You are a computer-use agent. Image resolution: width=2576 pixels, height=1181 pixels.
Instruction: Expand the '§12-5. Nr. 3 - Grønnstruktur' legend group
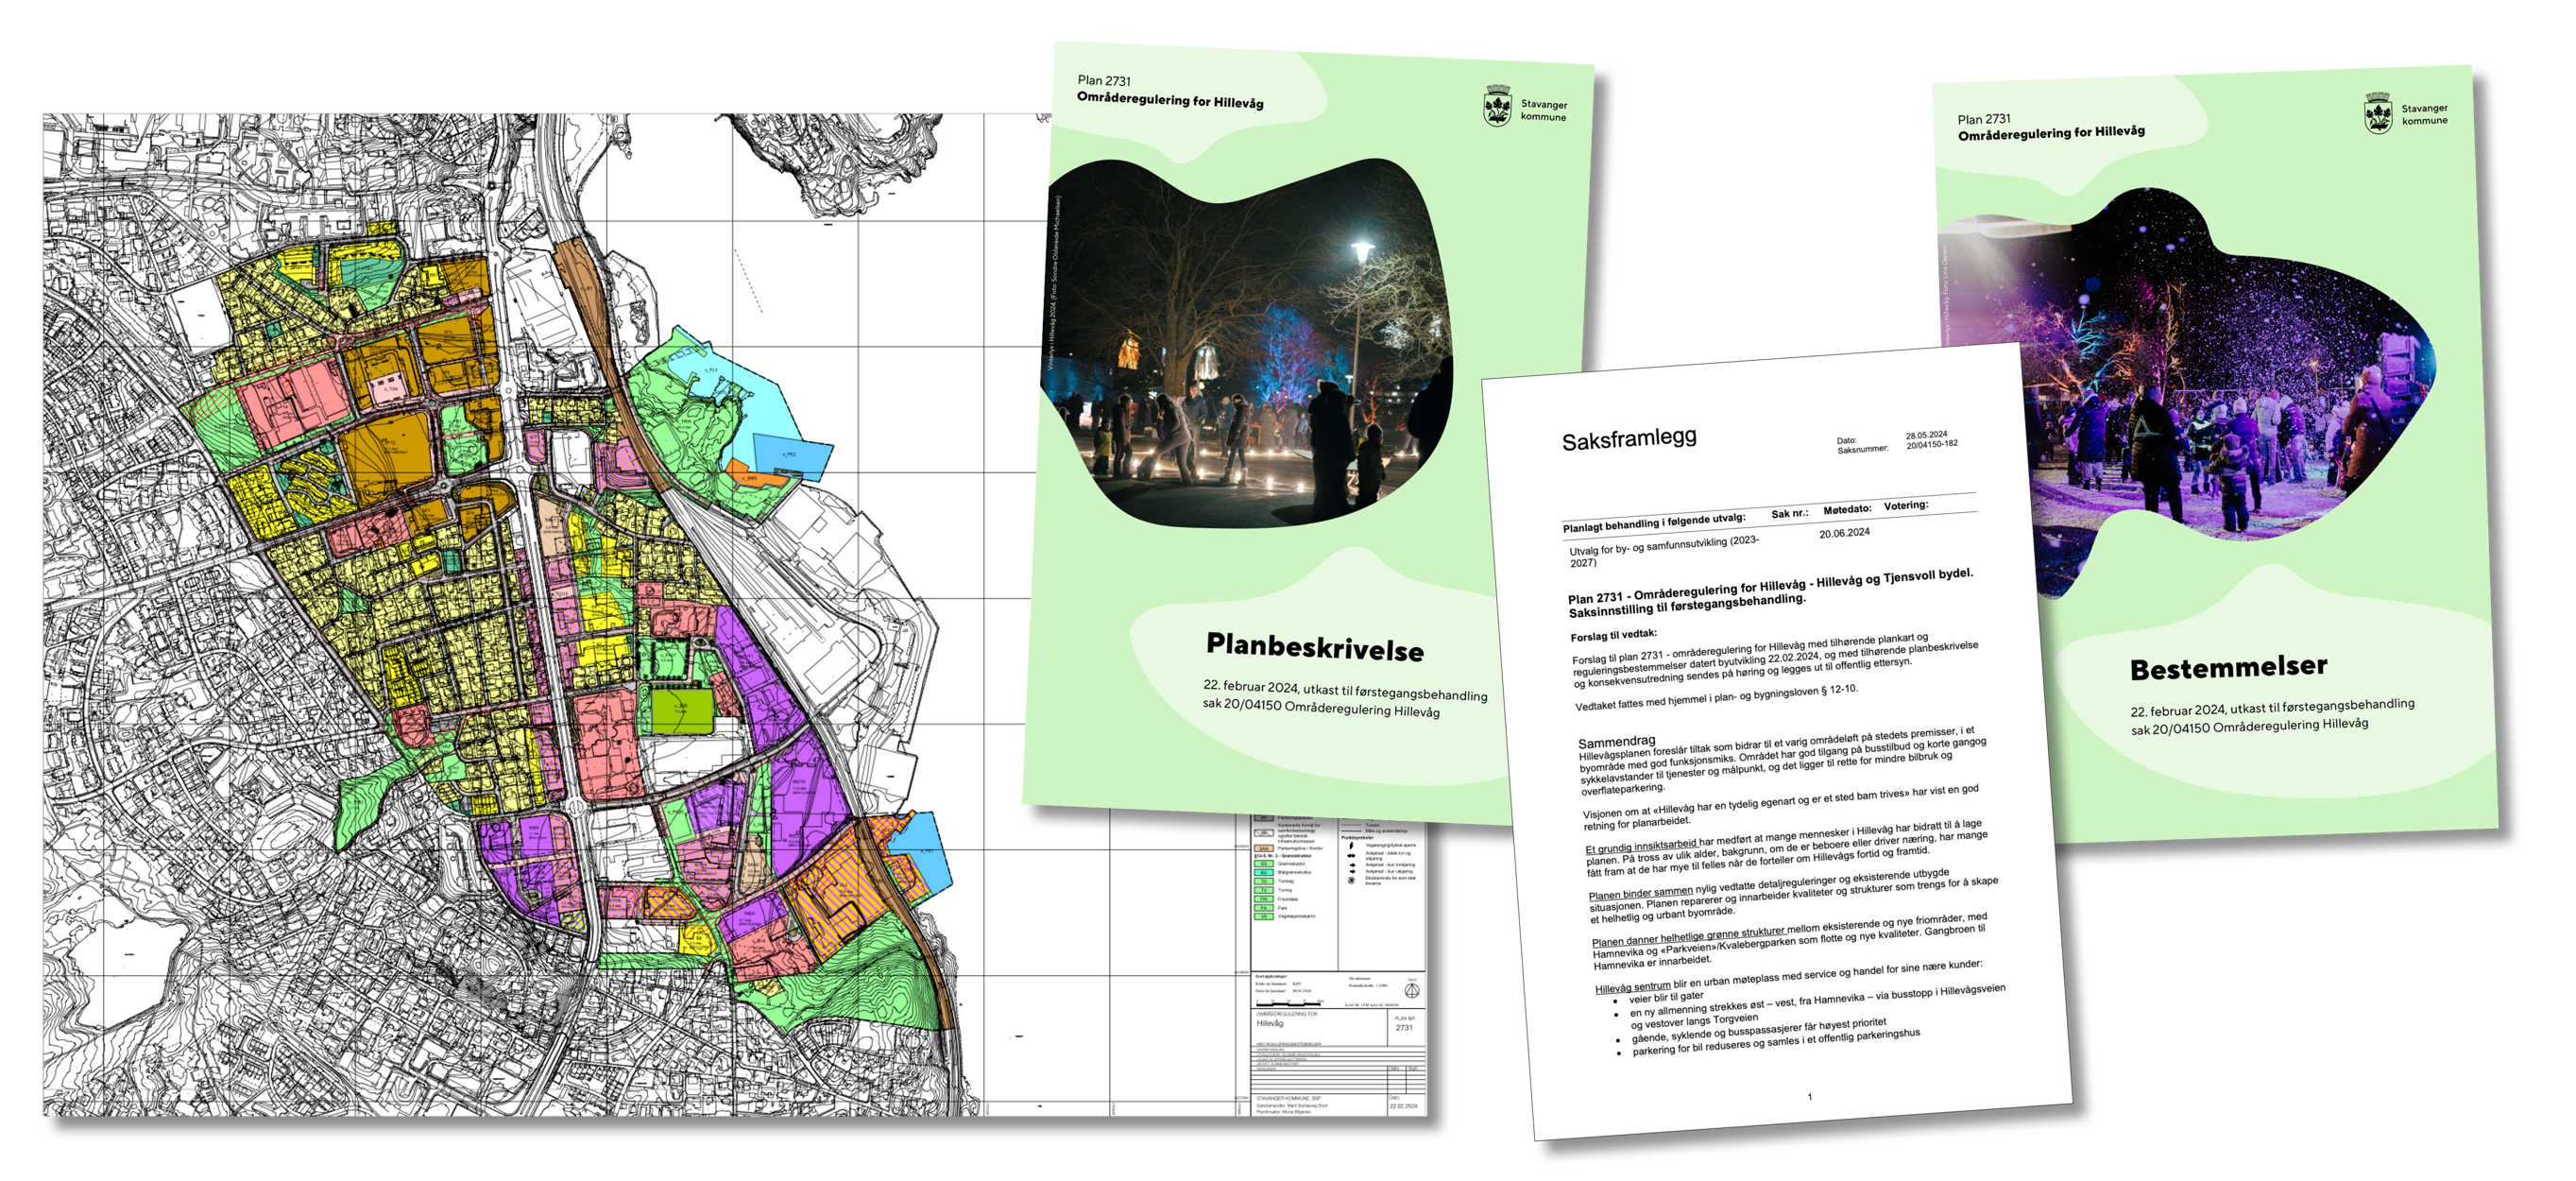[1283, 856]
